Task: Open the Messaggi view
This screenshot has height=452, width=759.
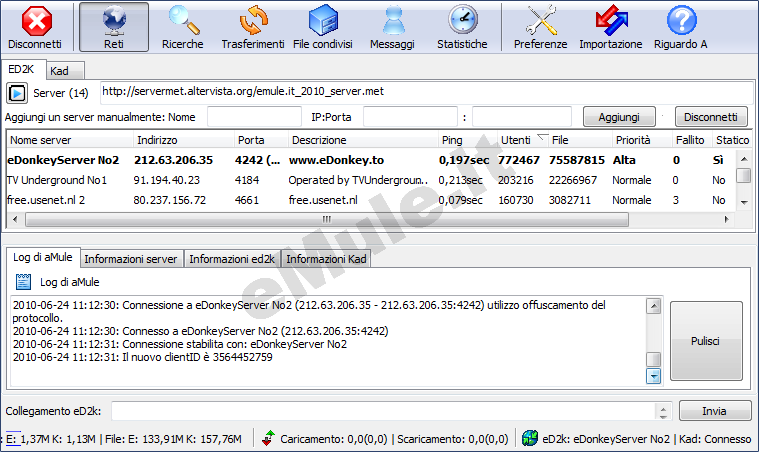Action: click(393, 28)
